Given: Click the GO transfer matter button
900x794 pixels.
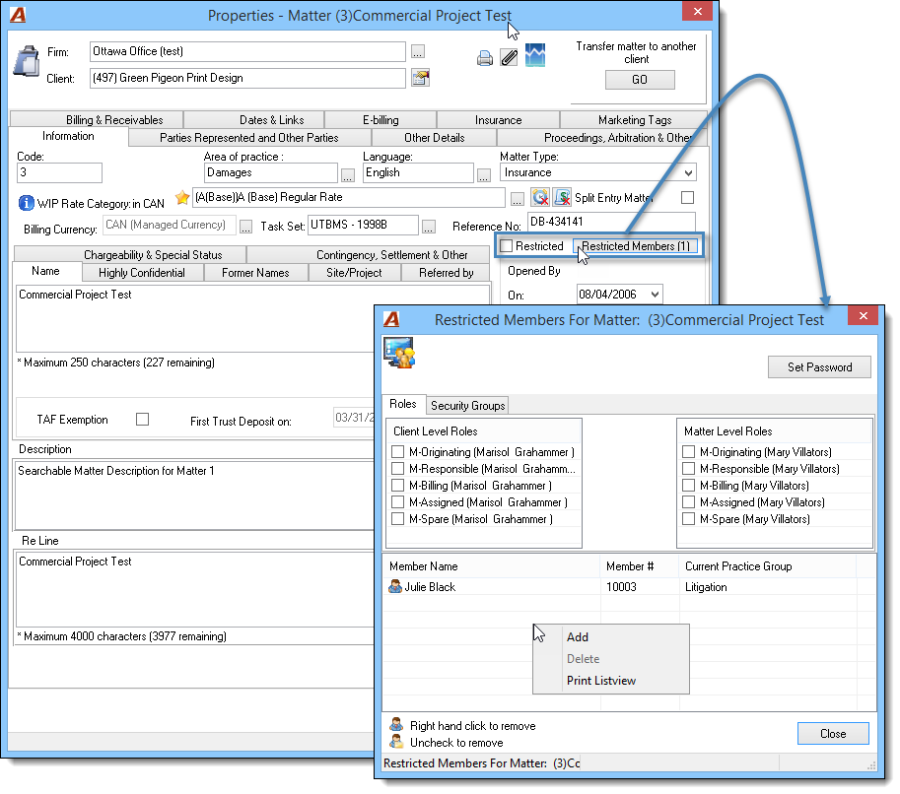Looking at the screenshot, I should coord(639,80).
